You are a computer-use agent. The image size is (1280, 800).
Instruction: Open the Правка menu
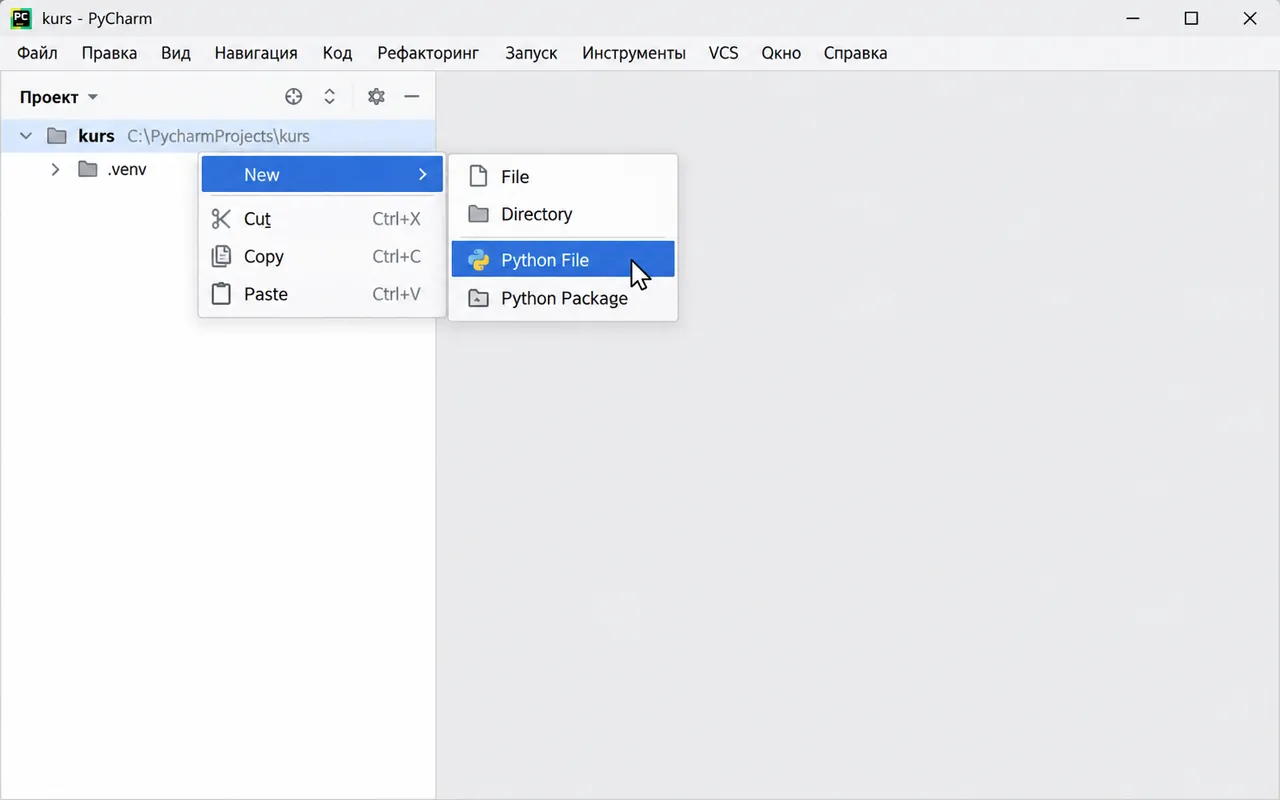click(x=109, y=53)
